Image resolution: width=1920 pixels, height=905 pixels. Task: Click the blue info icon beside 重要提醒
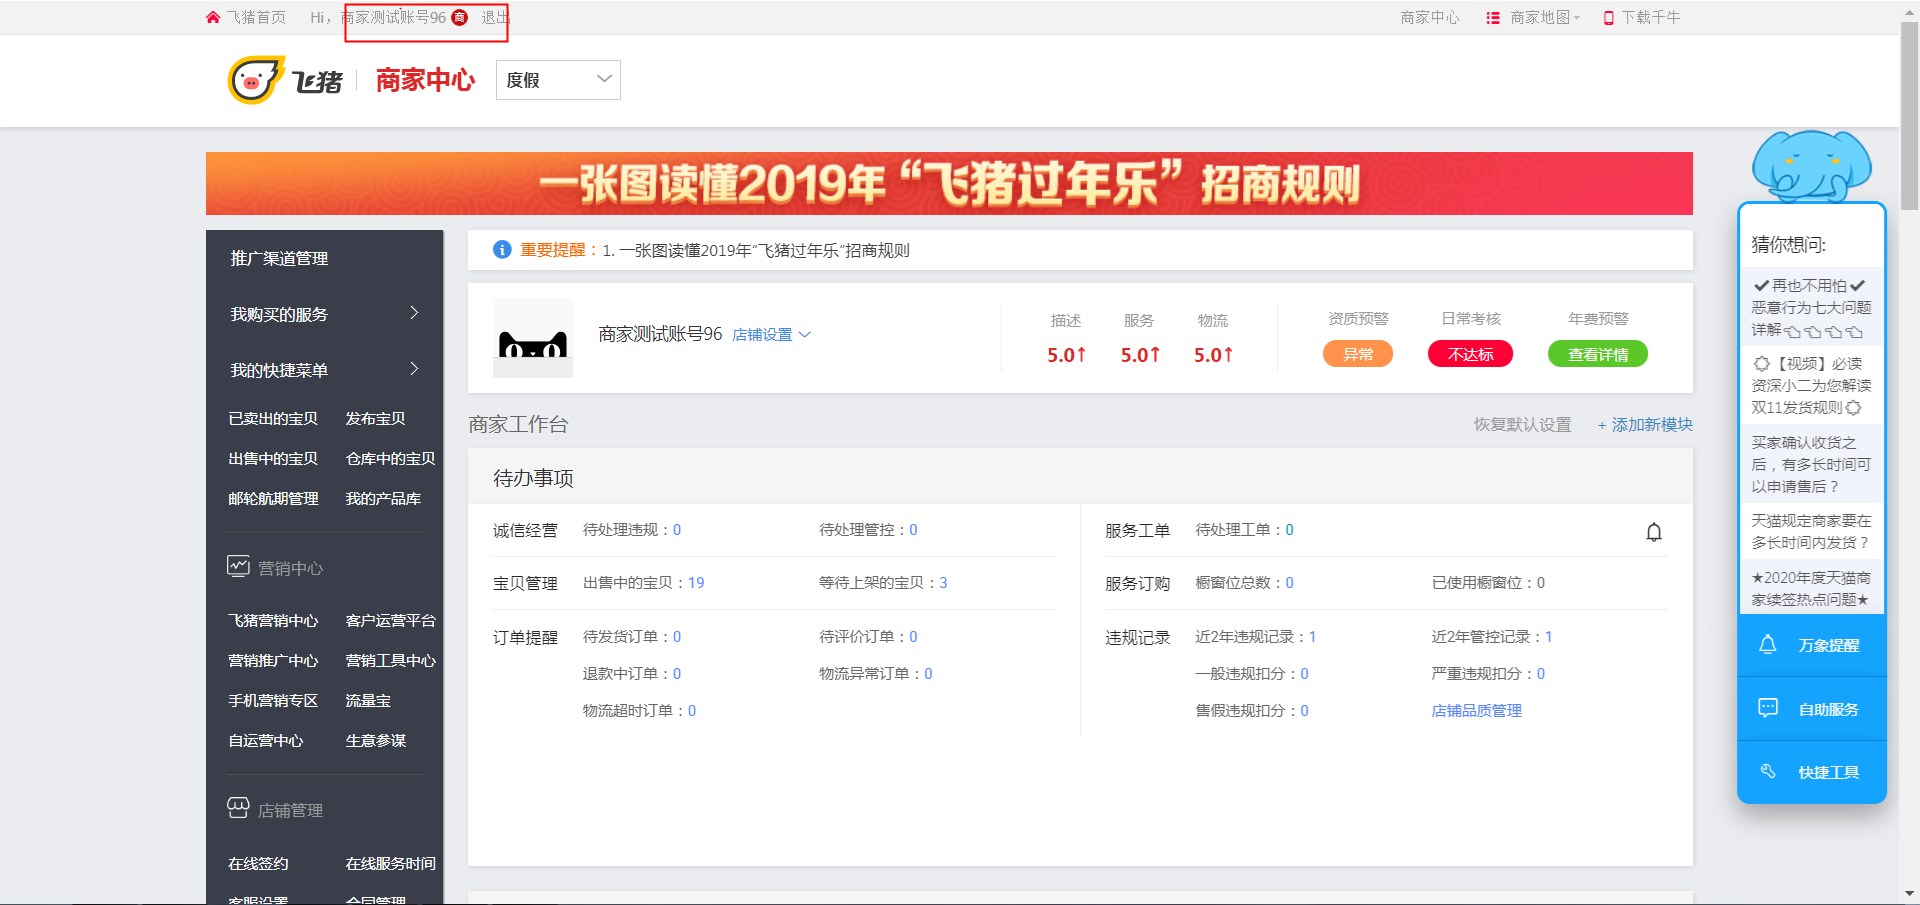click(502, 249)
